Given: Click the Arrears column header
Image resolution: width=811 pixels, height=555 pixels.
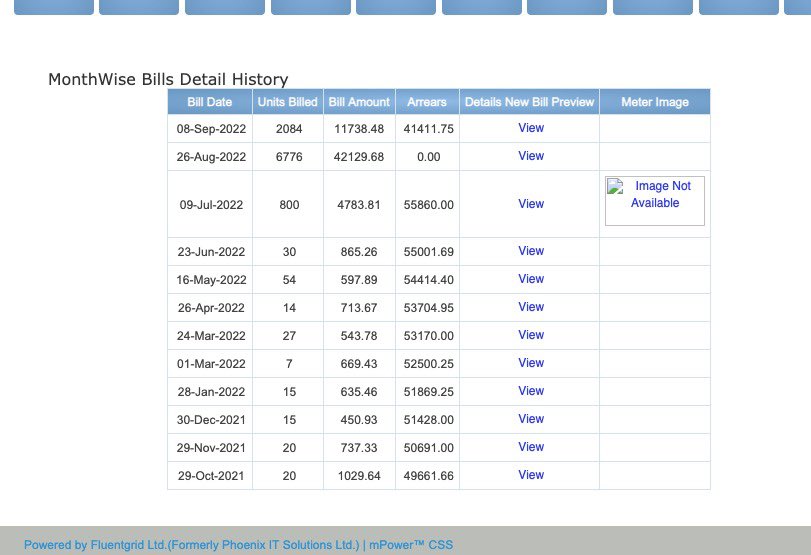Looking at the screenshot, I should [427, 102].
